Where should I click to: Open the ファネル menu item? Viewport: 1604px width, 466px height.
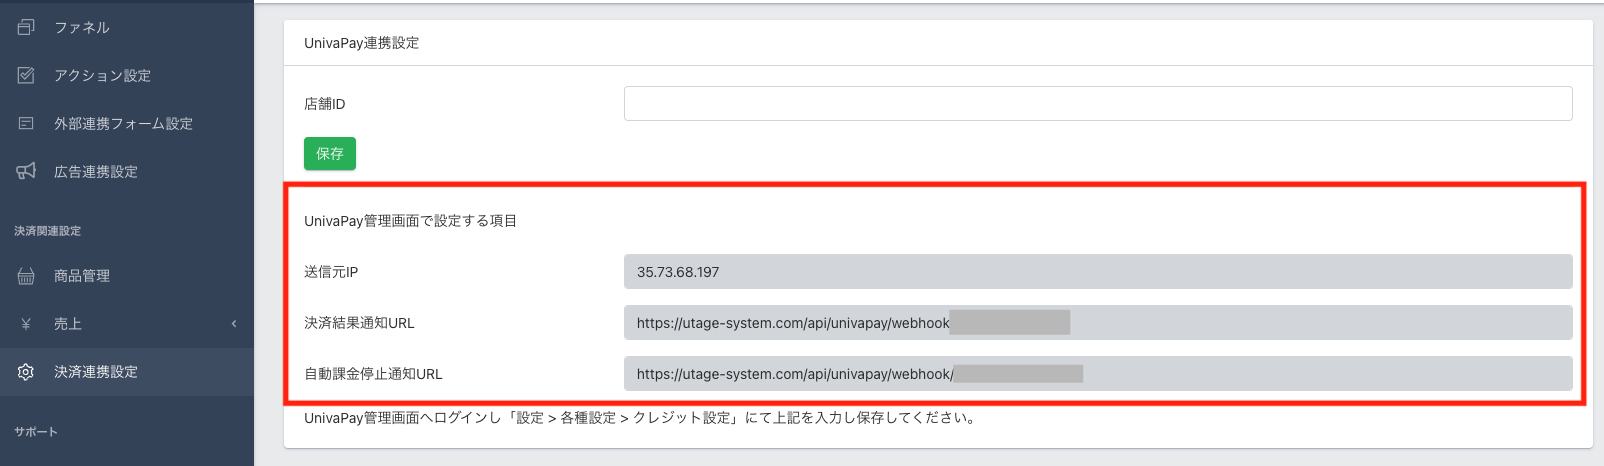[x=82, y=27]
